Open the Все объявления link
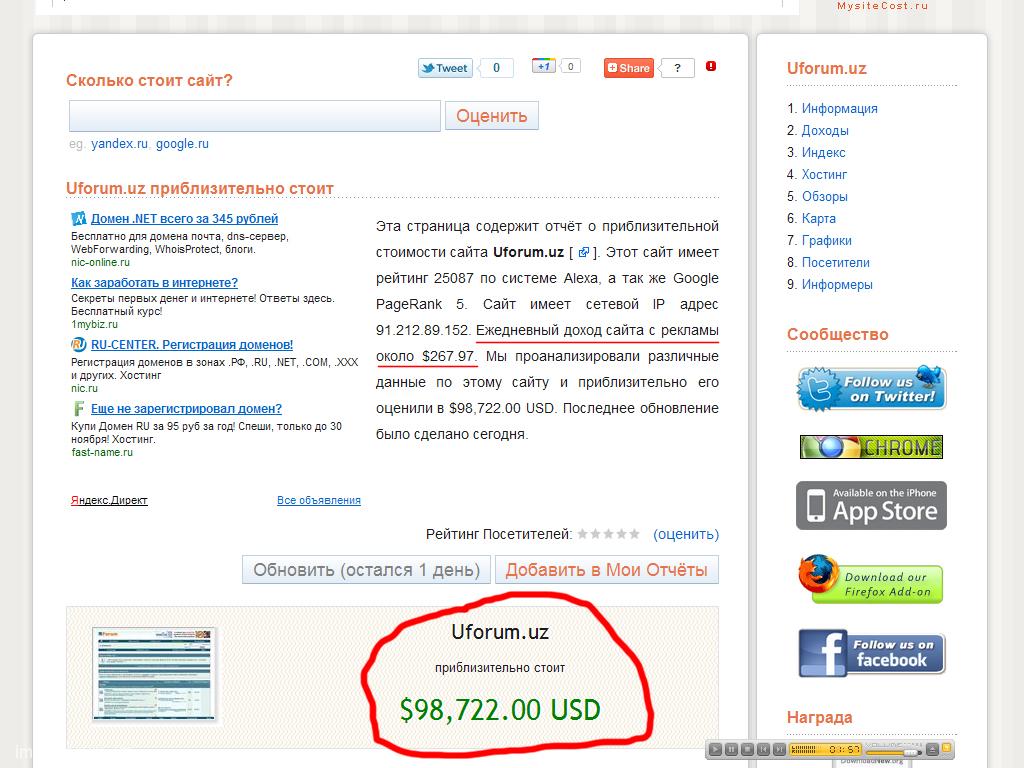The height and width of the screenshot is (768, 1024). 319,500
